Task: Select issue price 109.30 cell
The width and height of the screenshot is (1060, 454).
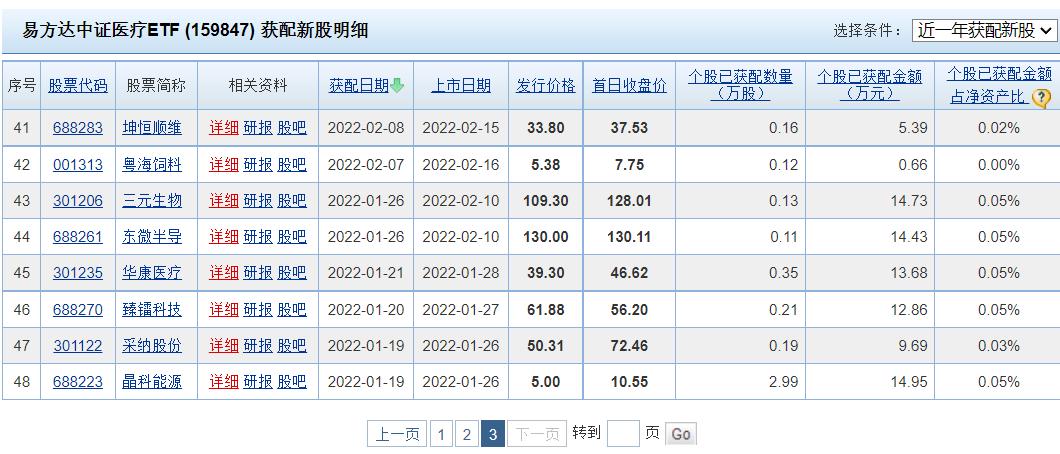Action: tap(546, 201)
